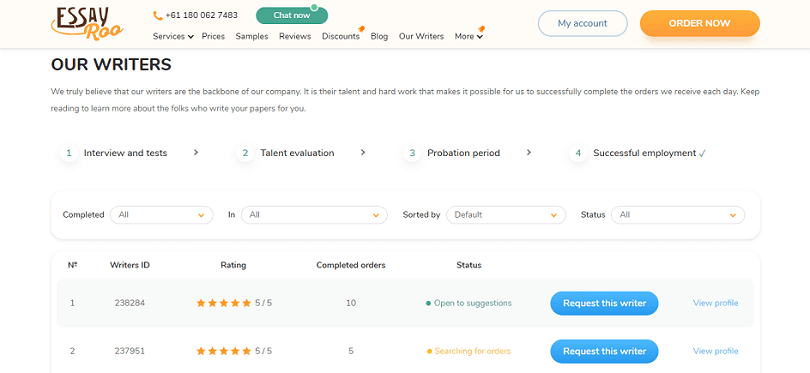The height and width of the screenshot is (373, 810).
Task: Click the OUR WRITERS heading
Action: [x=111, y=65]
